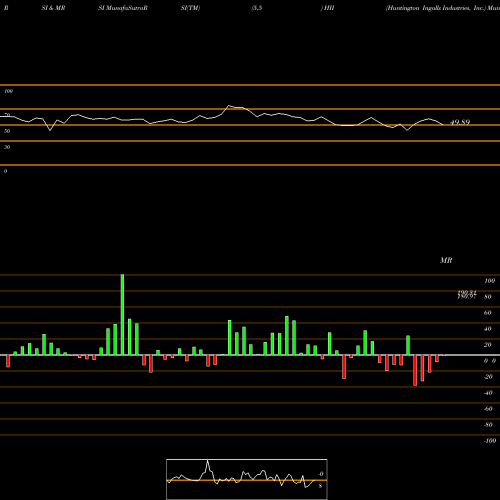Click the MR axis label -80
500x500 pixels.
[488, 425]
